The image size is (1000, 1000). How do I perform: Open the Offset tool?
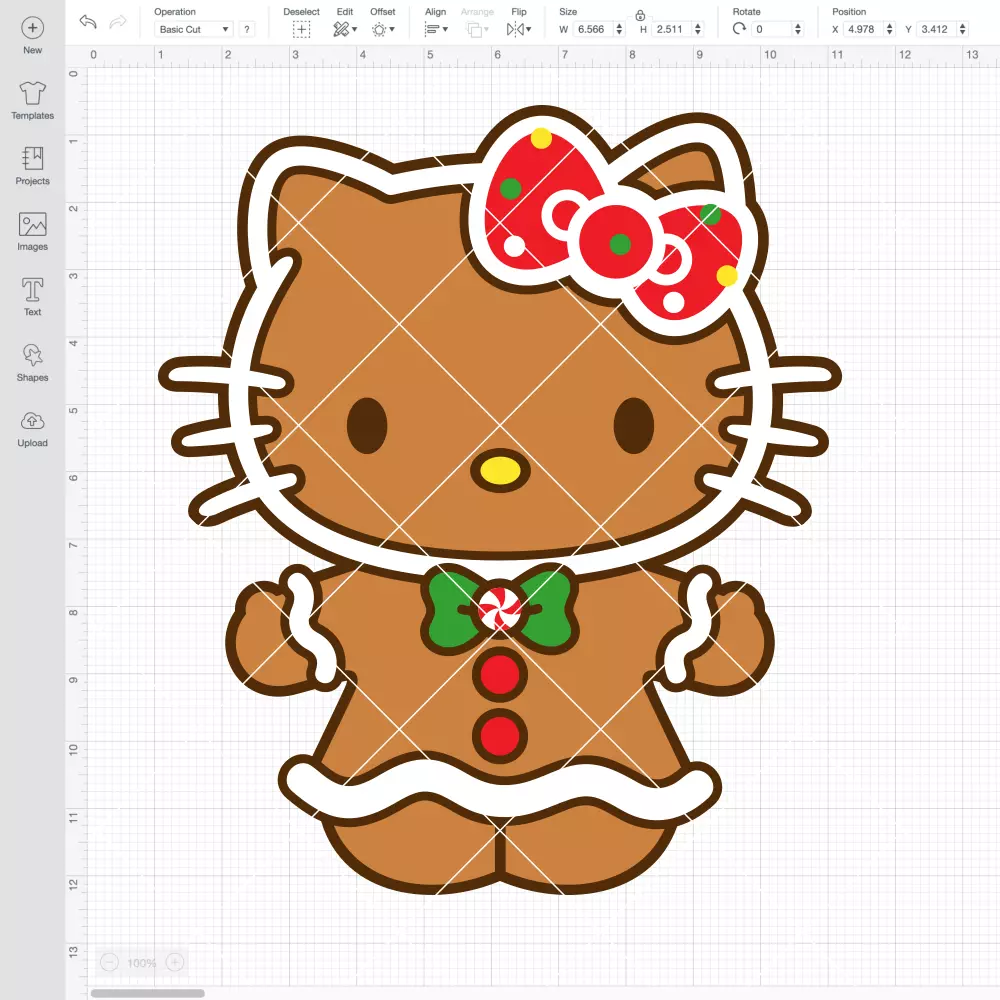click(x=383, y=29)
